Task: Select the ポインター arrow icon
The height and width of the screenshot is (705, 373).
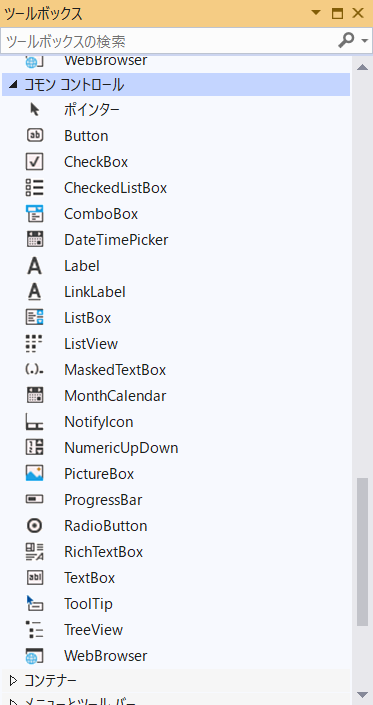Action: click(35, 109)
